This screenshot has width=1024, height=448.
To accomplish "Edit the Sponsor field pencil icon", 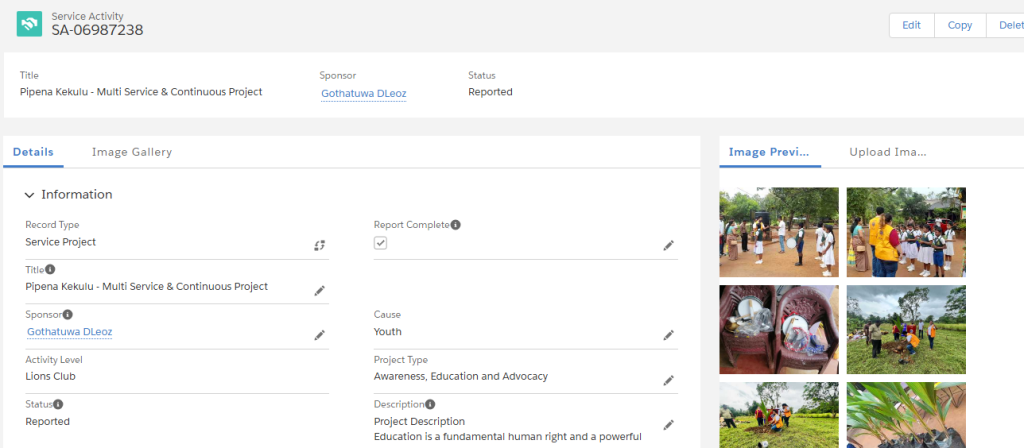I will point(319,335).
